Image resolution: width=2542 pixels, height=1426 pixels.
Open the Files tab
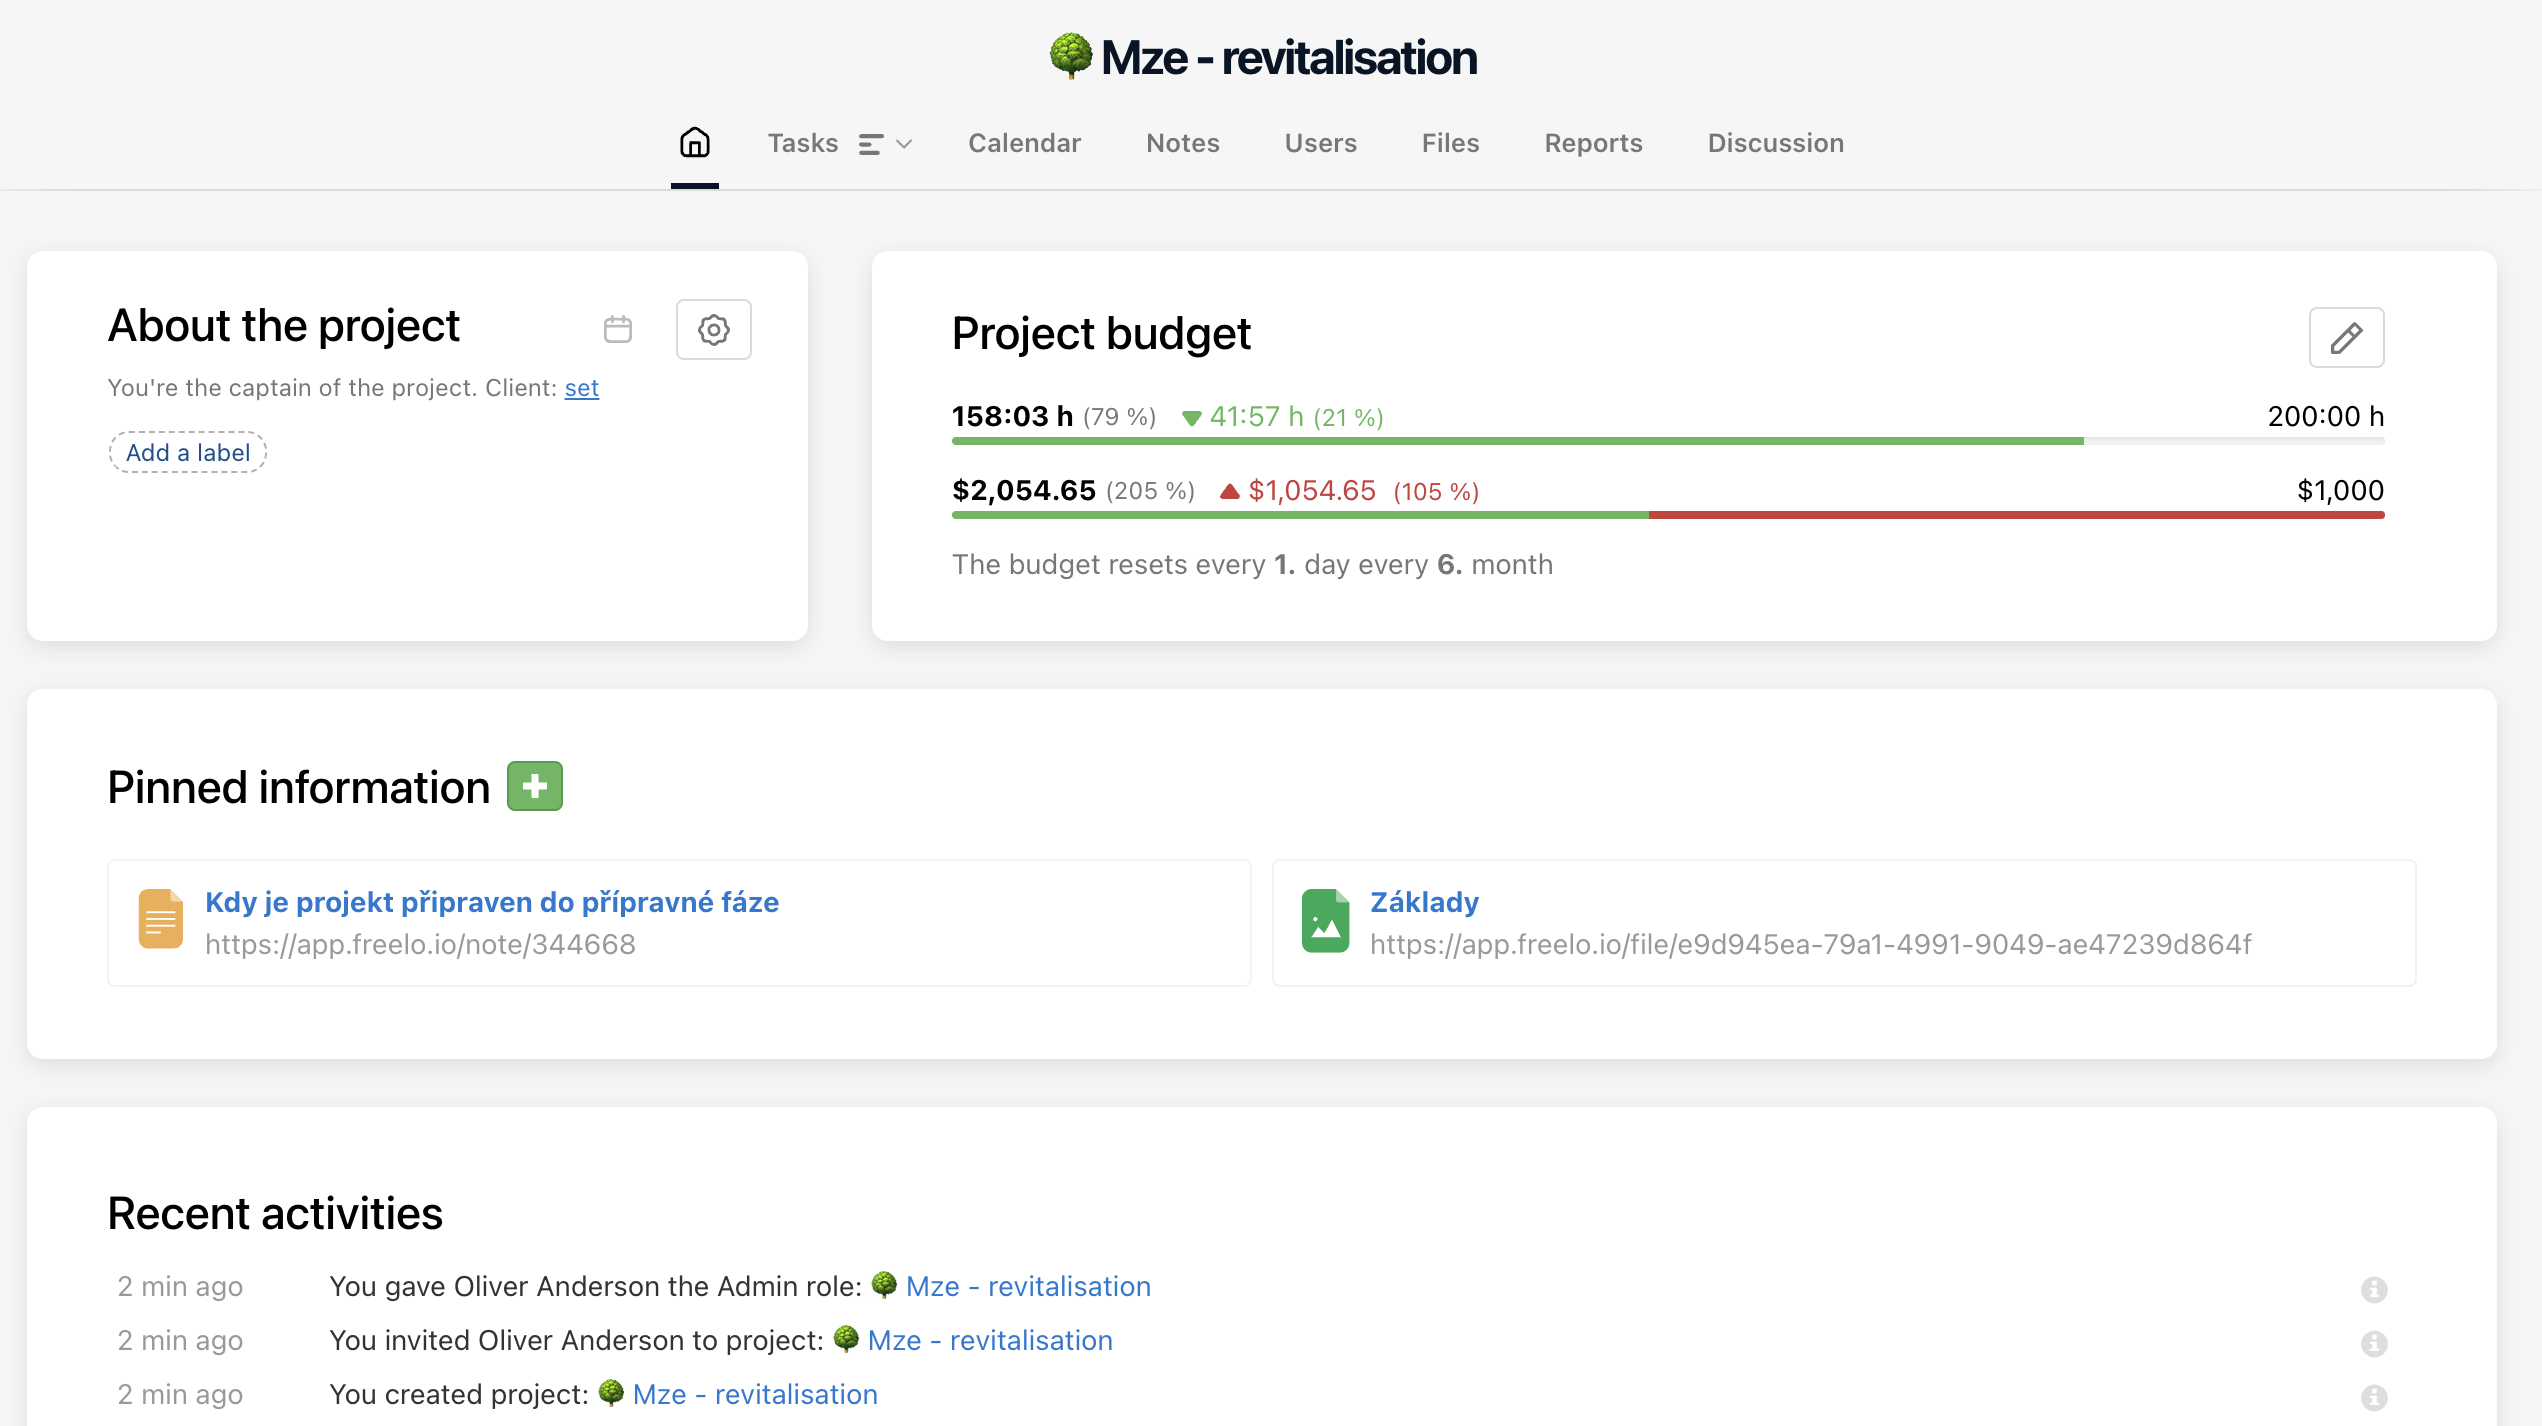[1450, 143]
